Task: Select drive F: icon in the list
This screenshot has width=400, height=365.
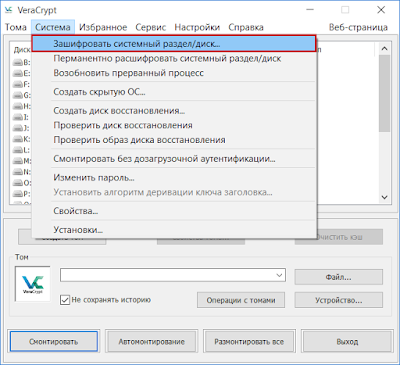Action: click(18, 84)
